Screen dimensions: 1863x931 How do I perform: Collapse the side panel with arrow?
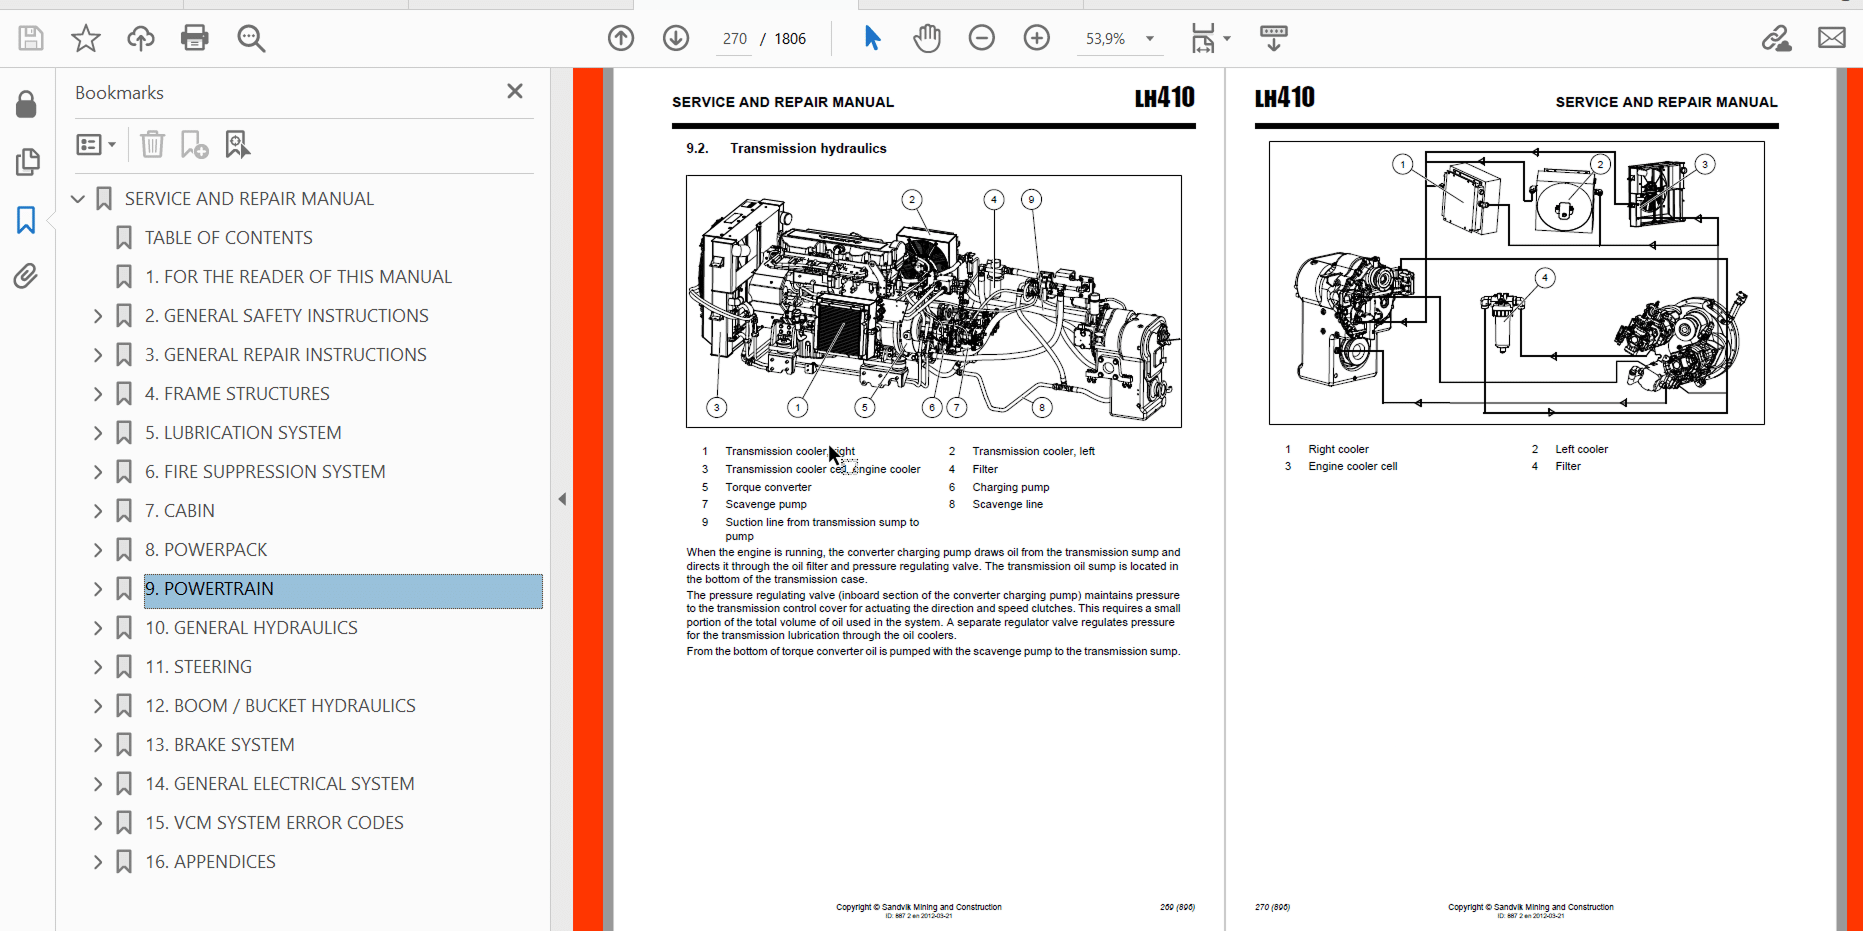tap(562, 499)
